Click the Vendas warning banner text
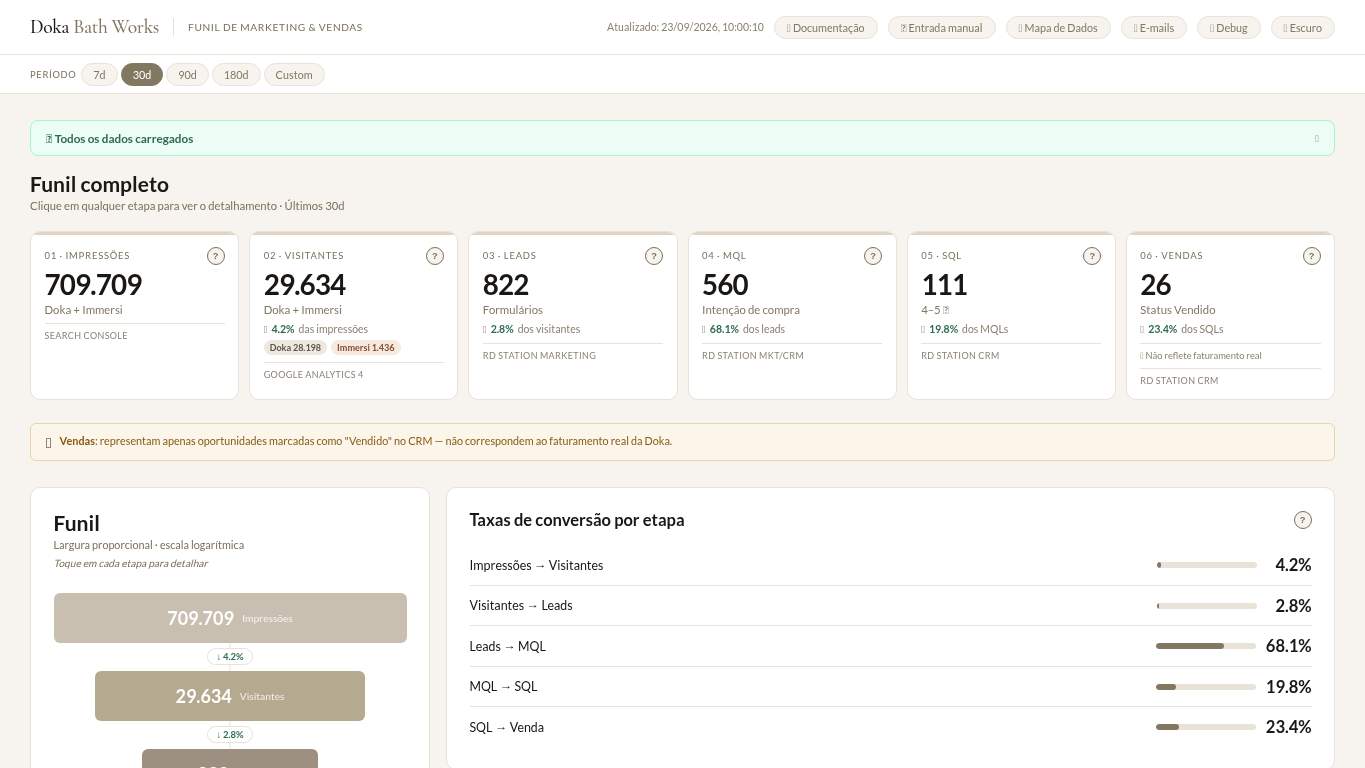The image size is (1365, 768). (366, 441)
